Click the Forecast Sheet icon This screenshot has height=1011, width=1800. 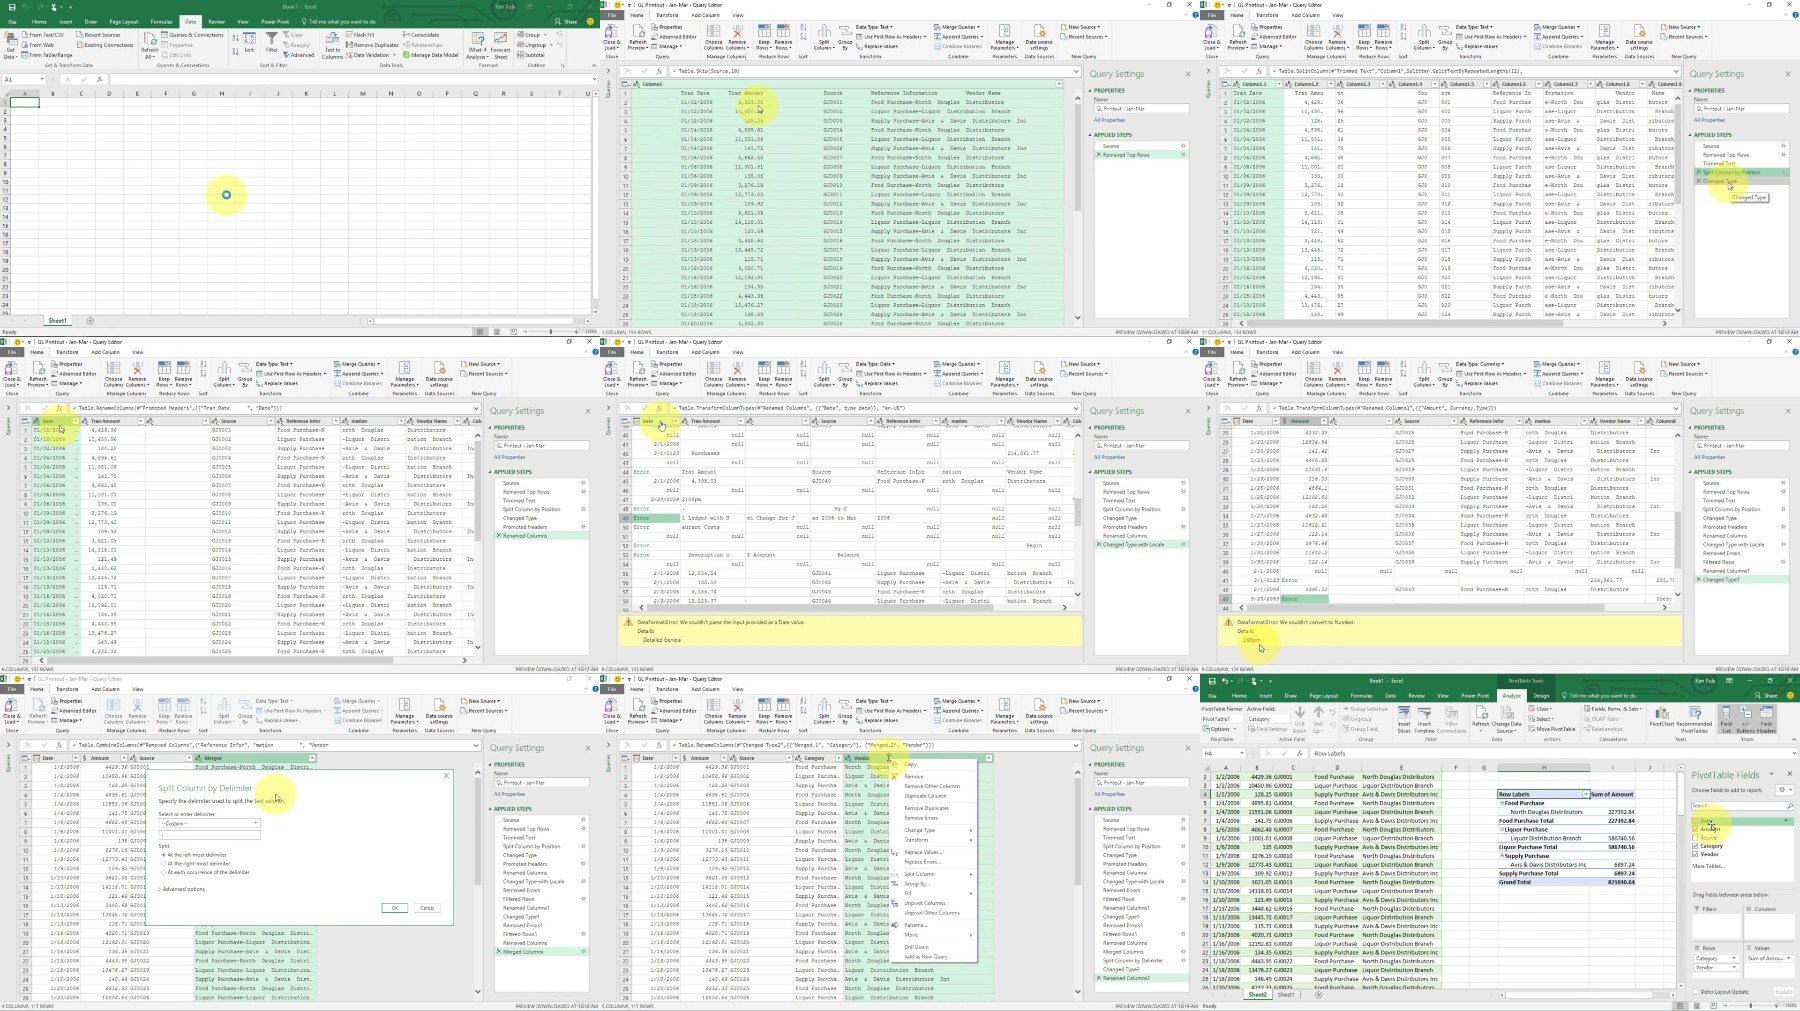pos(500,39)
